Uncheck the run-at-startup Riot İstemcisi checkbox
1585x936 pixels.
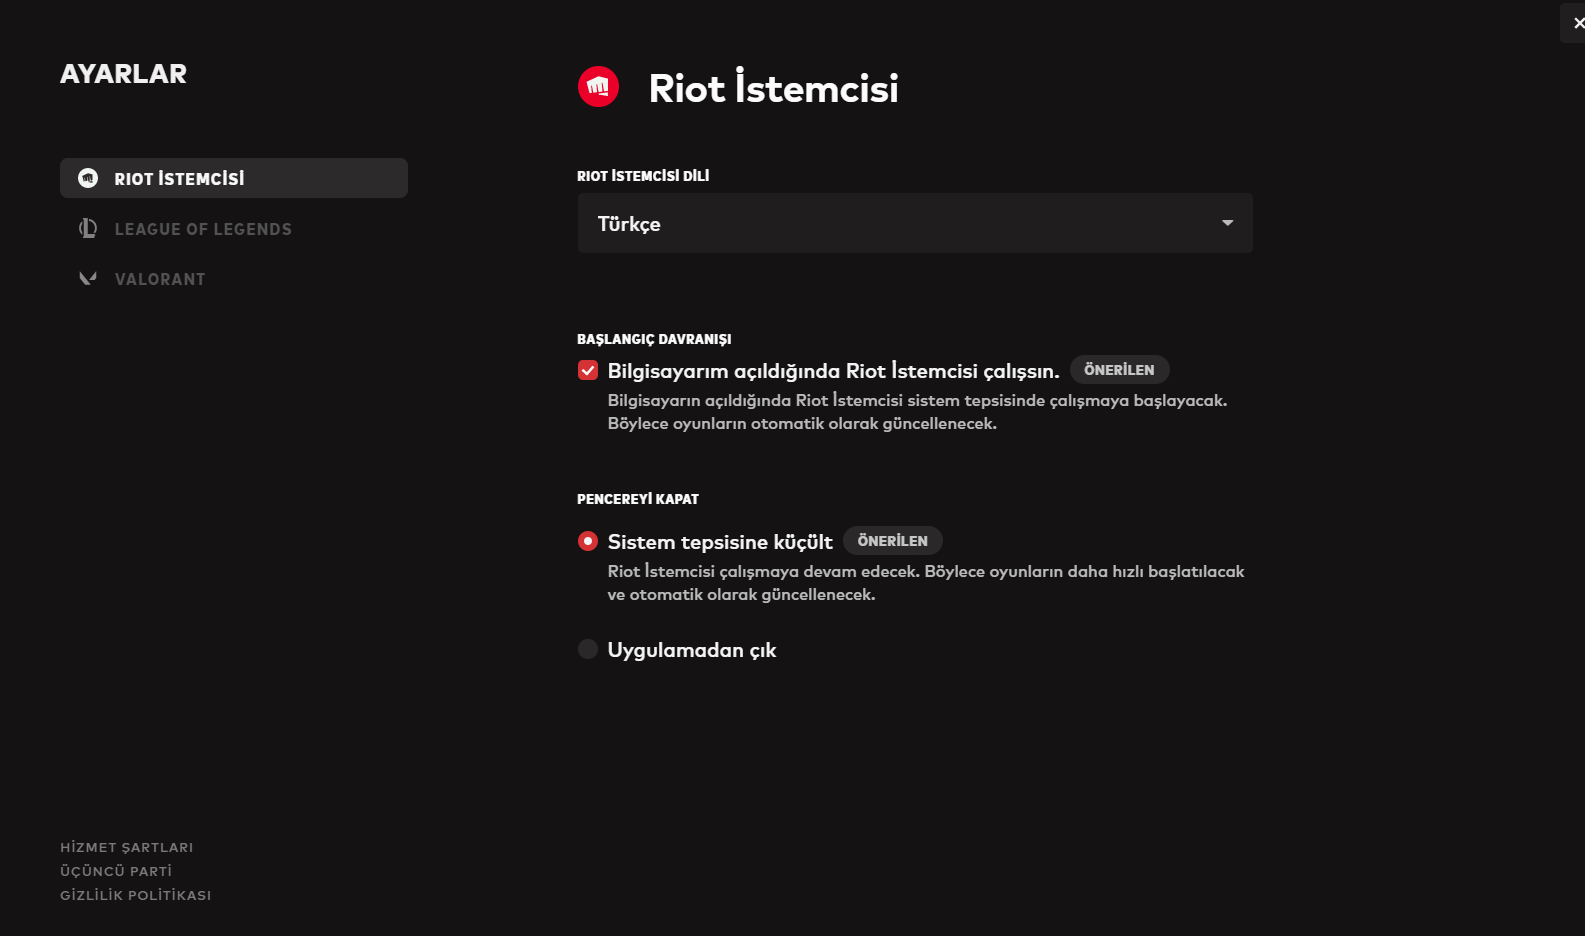coord(588,371)
